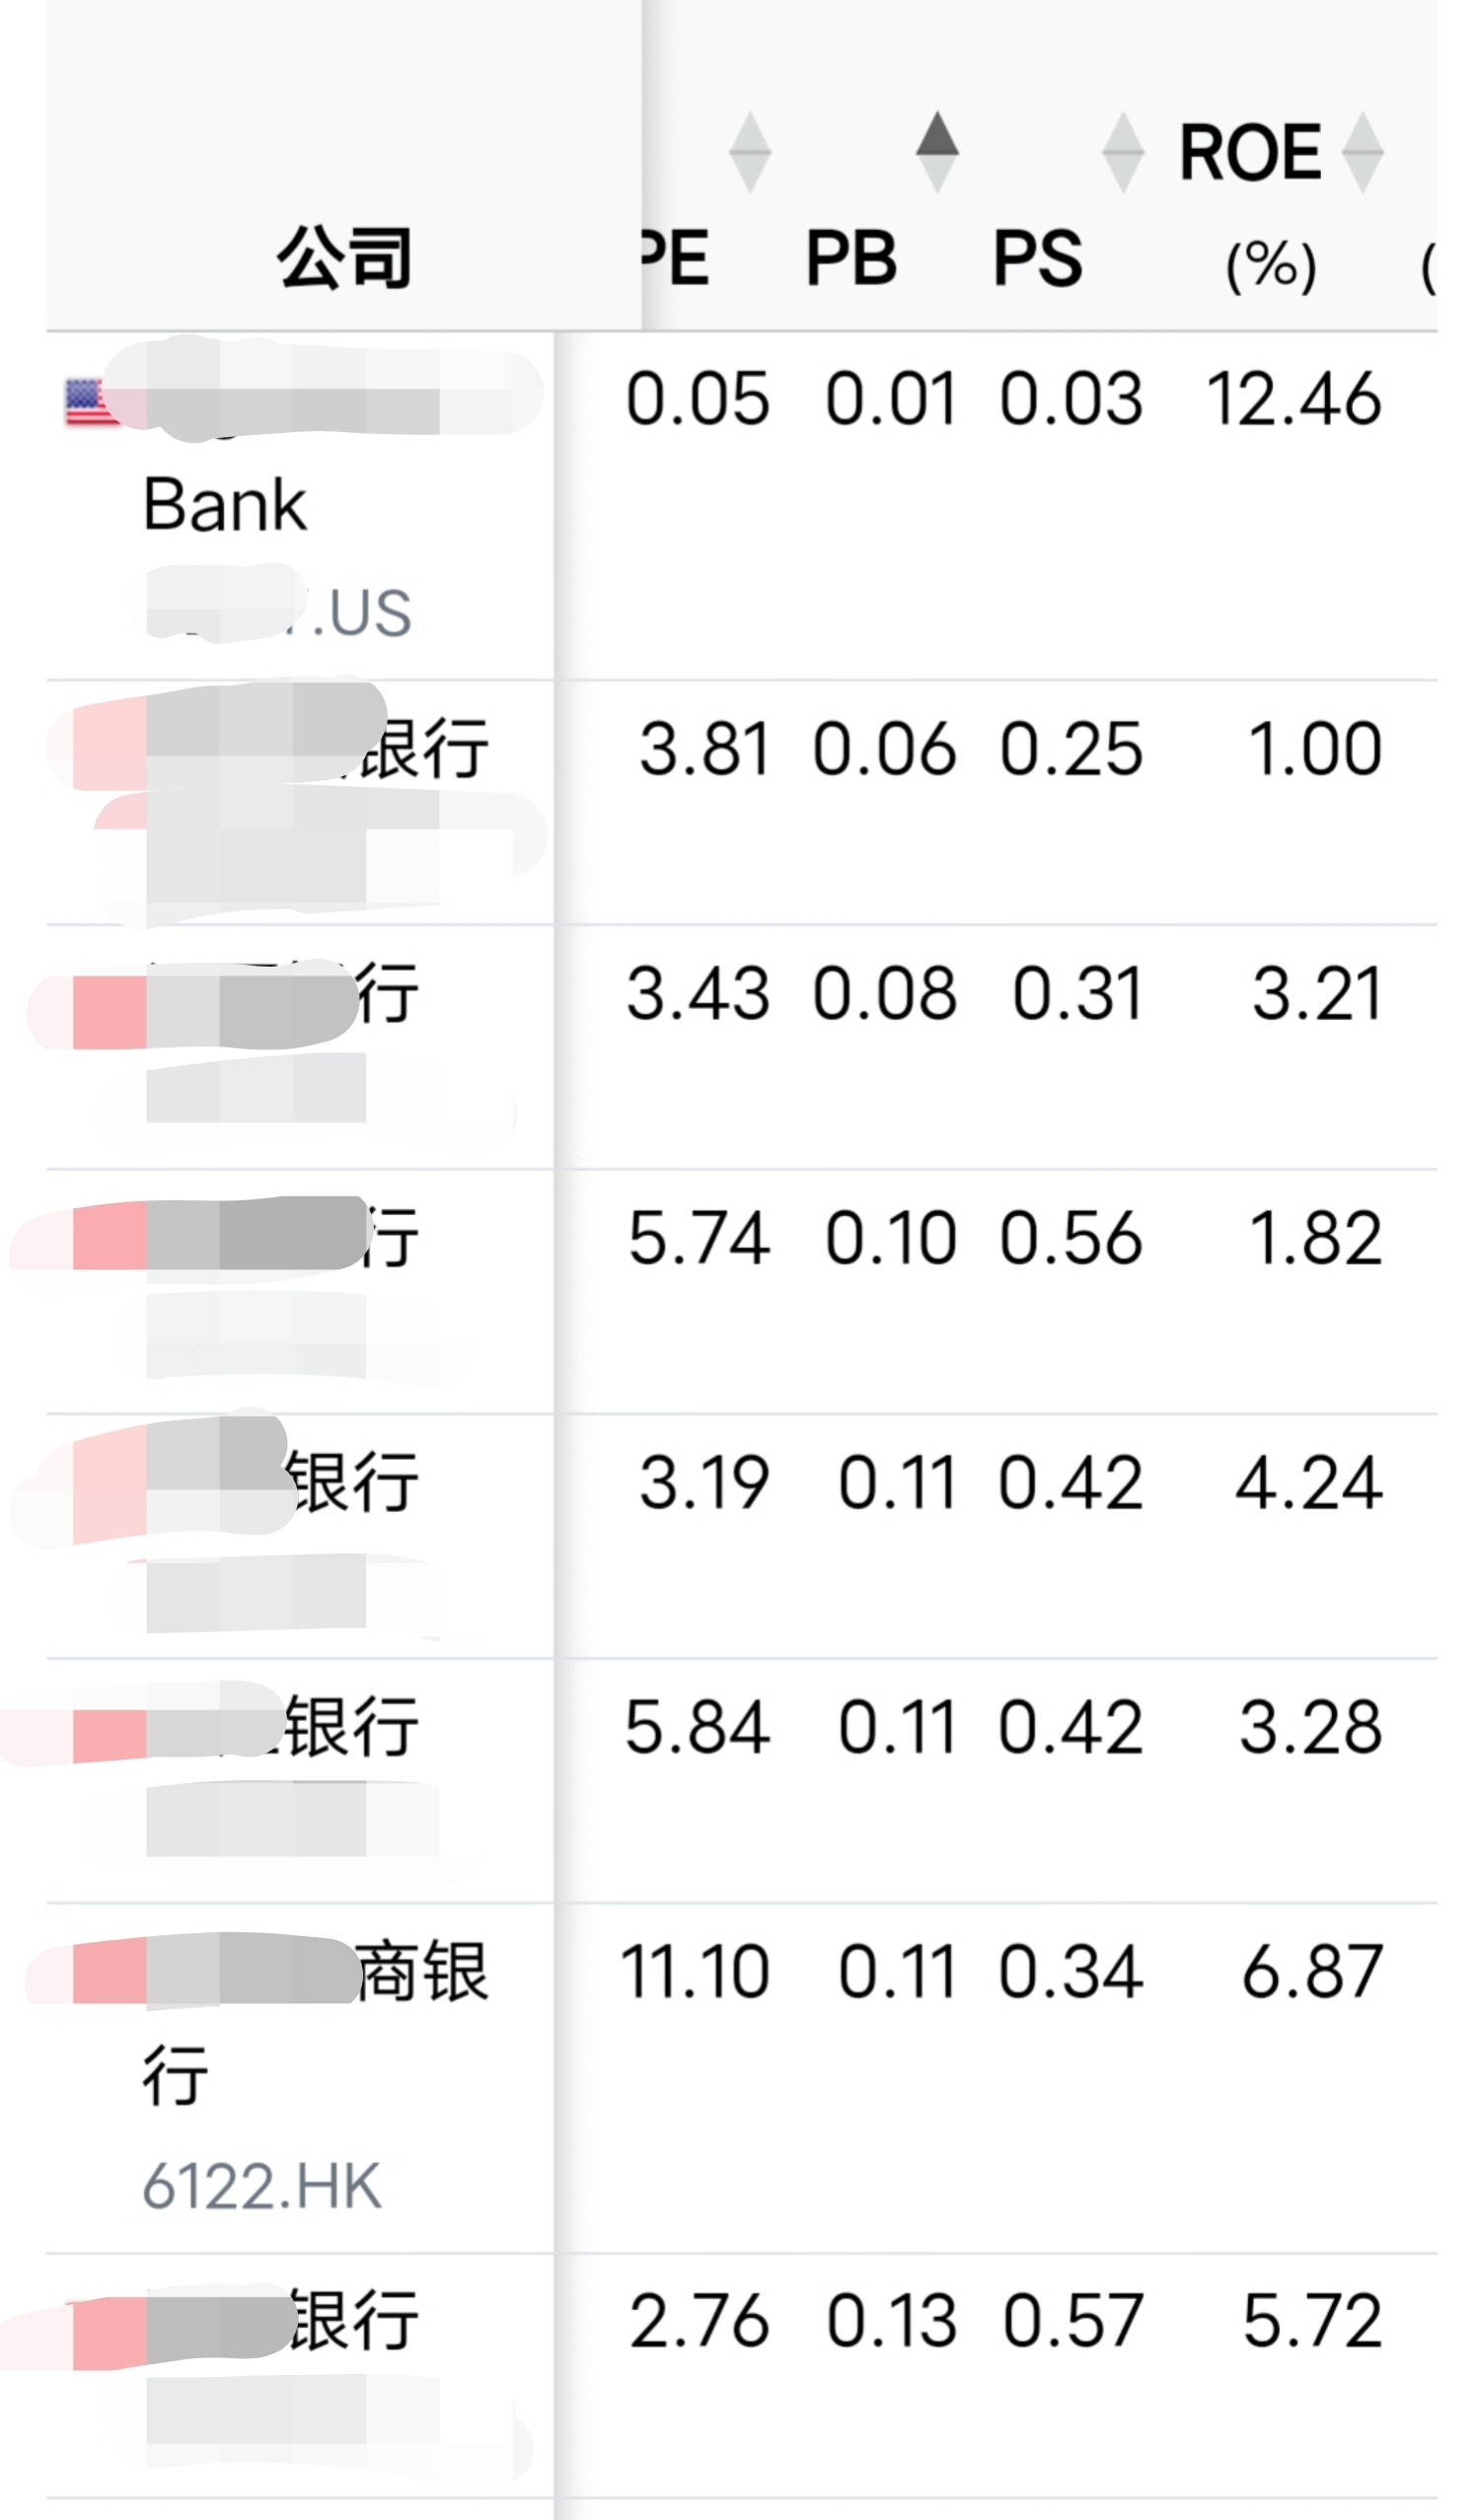Toggle the ROE sort arrows icon
This screenshot has height=2520, width=1476.
click(x=1362, y=152)
